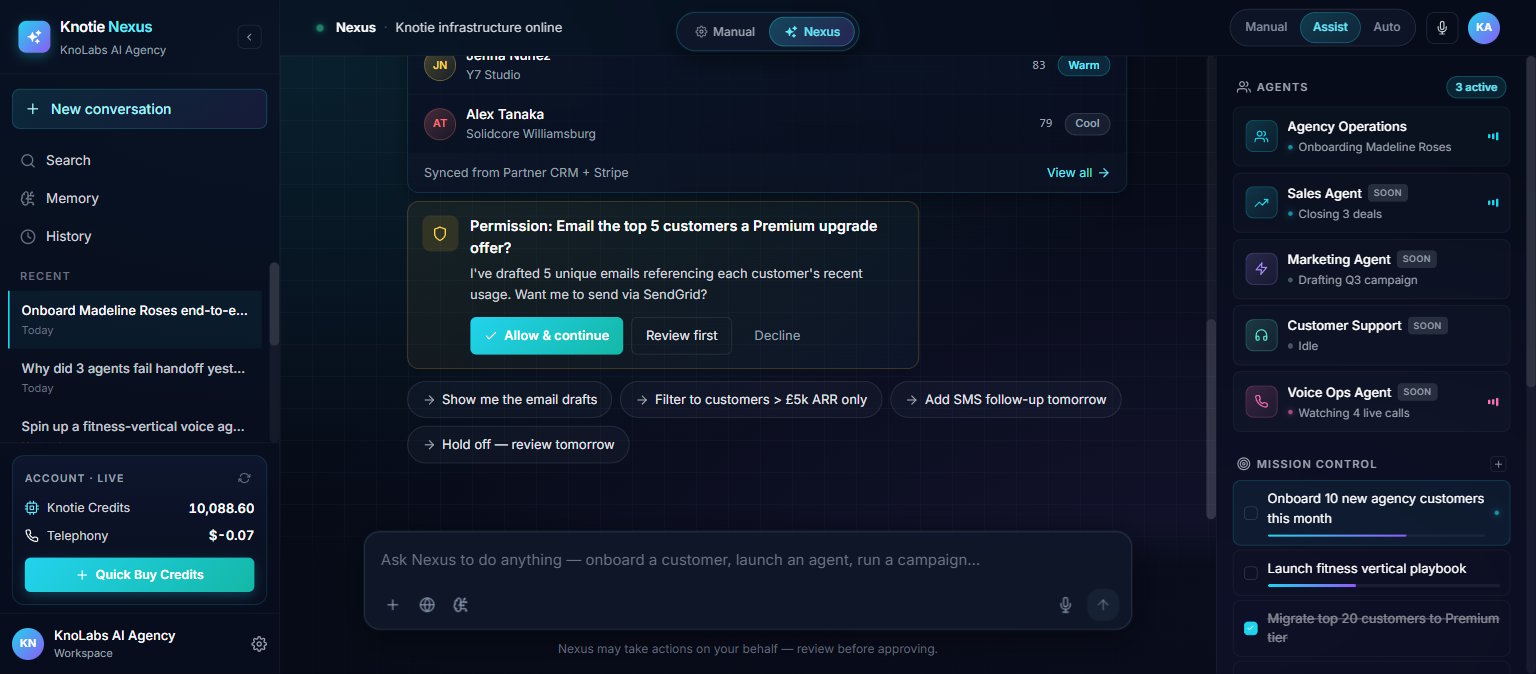The image size is (1536, 674).
Task: Click the Cool tag on Alex Tanaka row
Action: click(1087, 124)
